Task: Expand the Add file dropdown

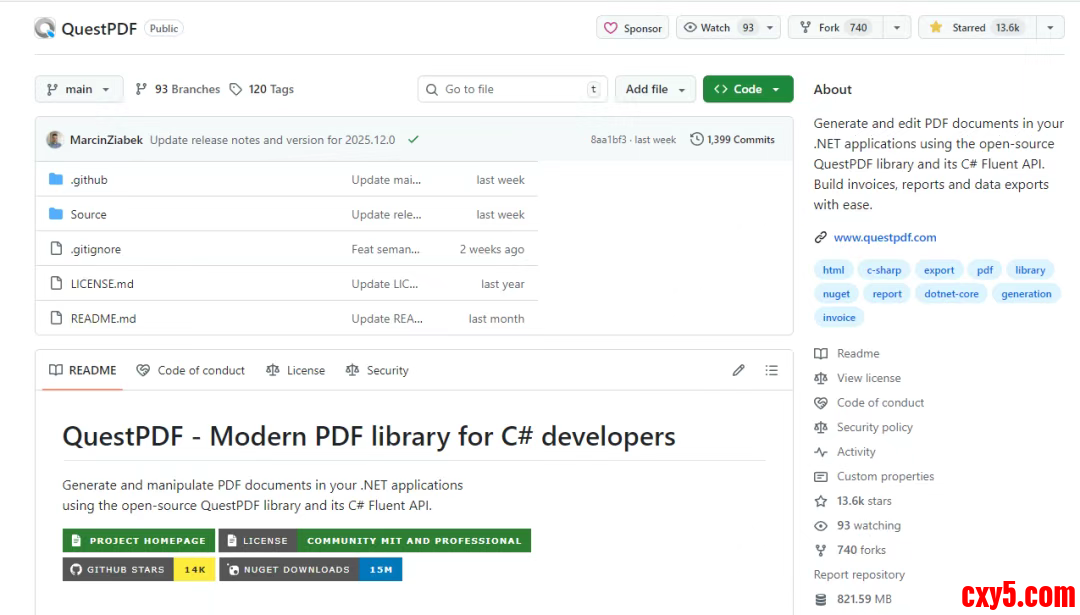Action: coord(655,89)
